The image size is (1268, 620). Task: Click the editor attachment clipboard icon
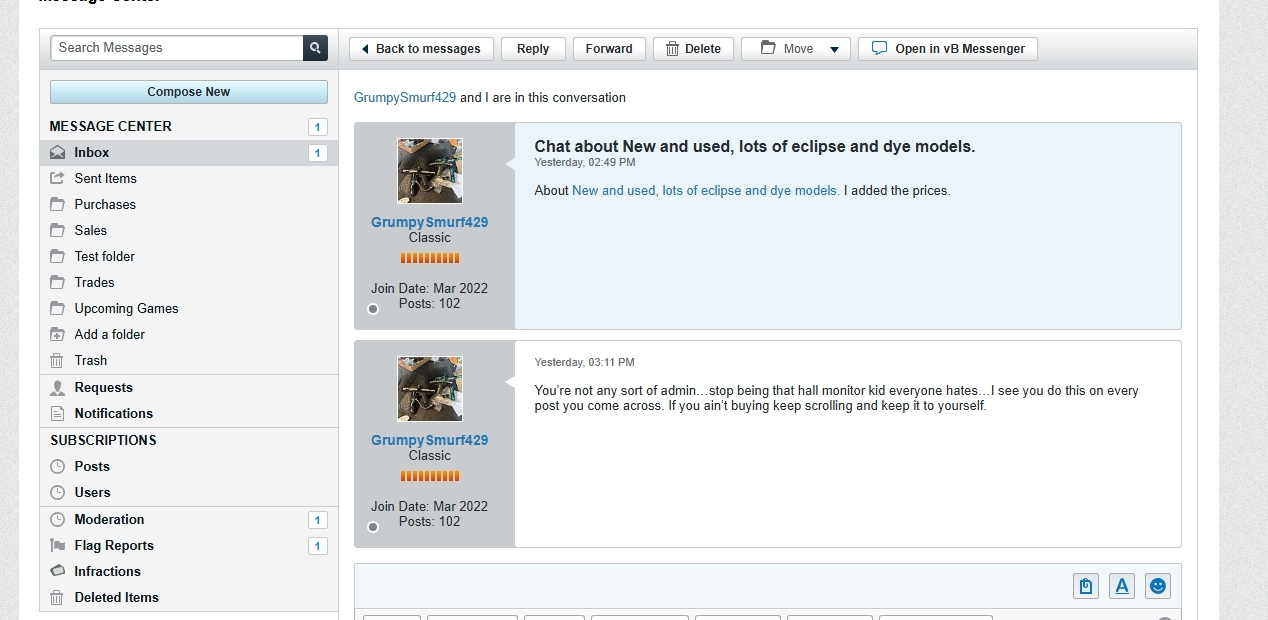tap(1086, 586)
